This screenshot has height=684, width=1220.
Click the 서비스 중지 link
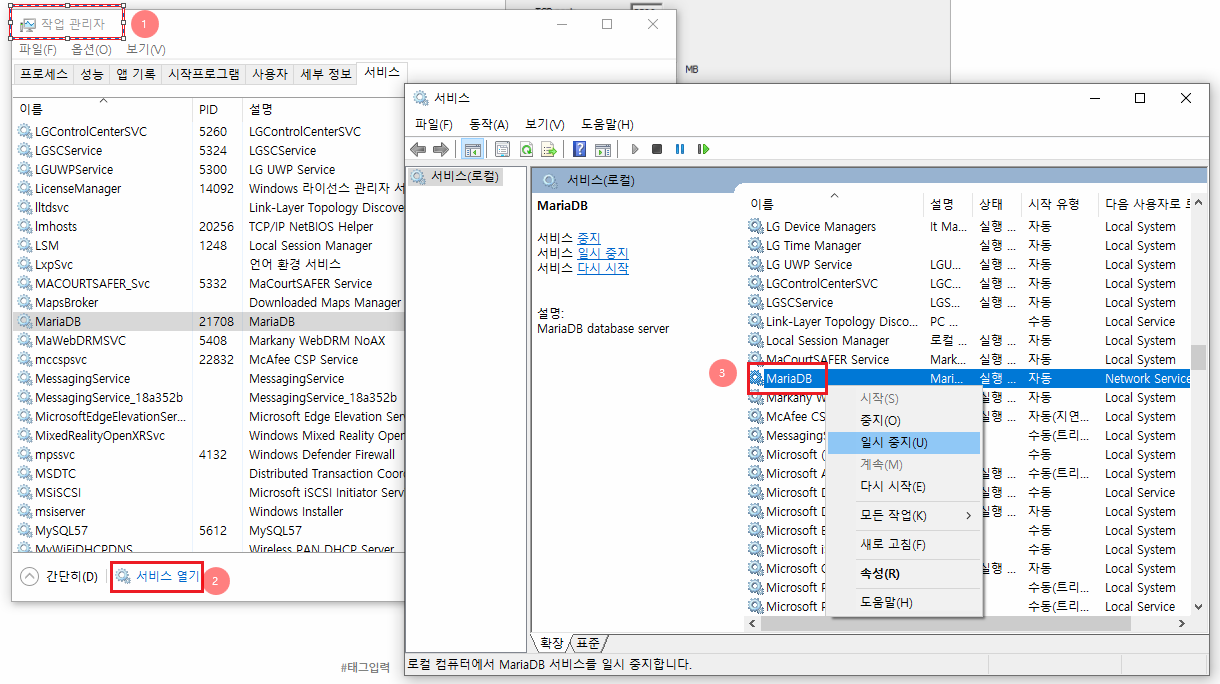(x=588, y=238)
